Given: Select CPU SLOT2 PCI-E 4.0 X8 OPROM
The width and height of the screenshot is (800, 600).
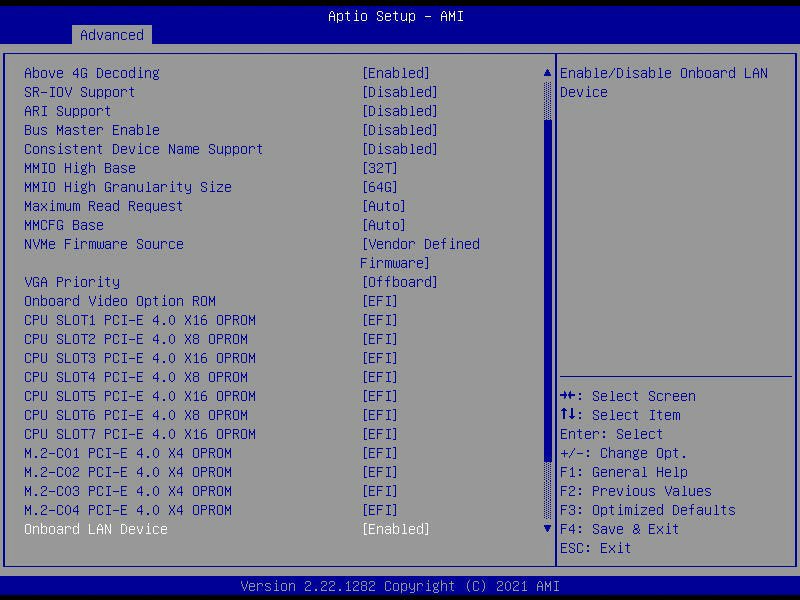Looking at the screenshot, I should [x=136, y=339].
